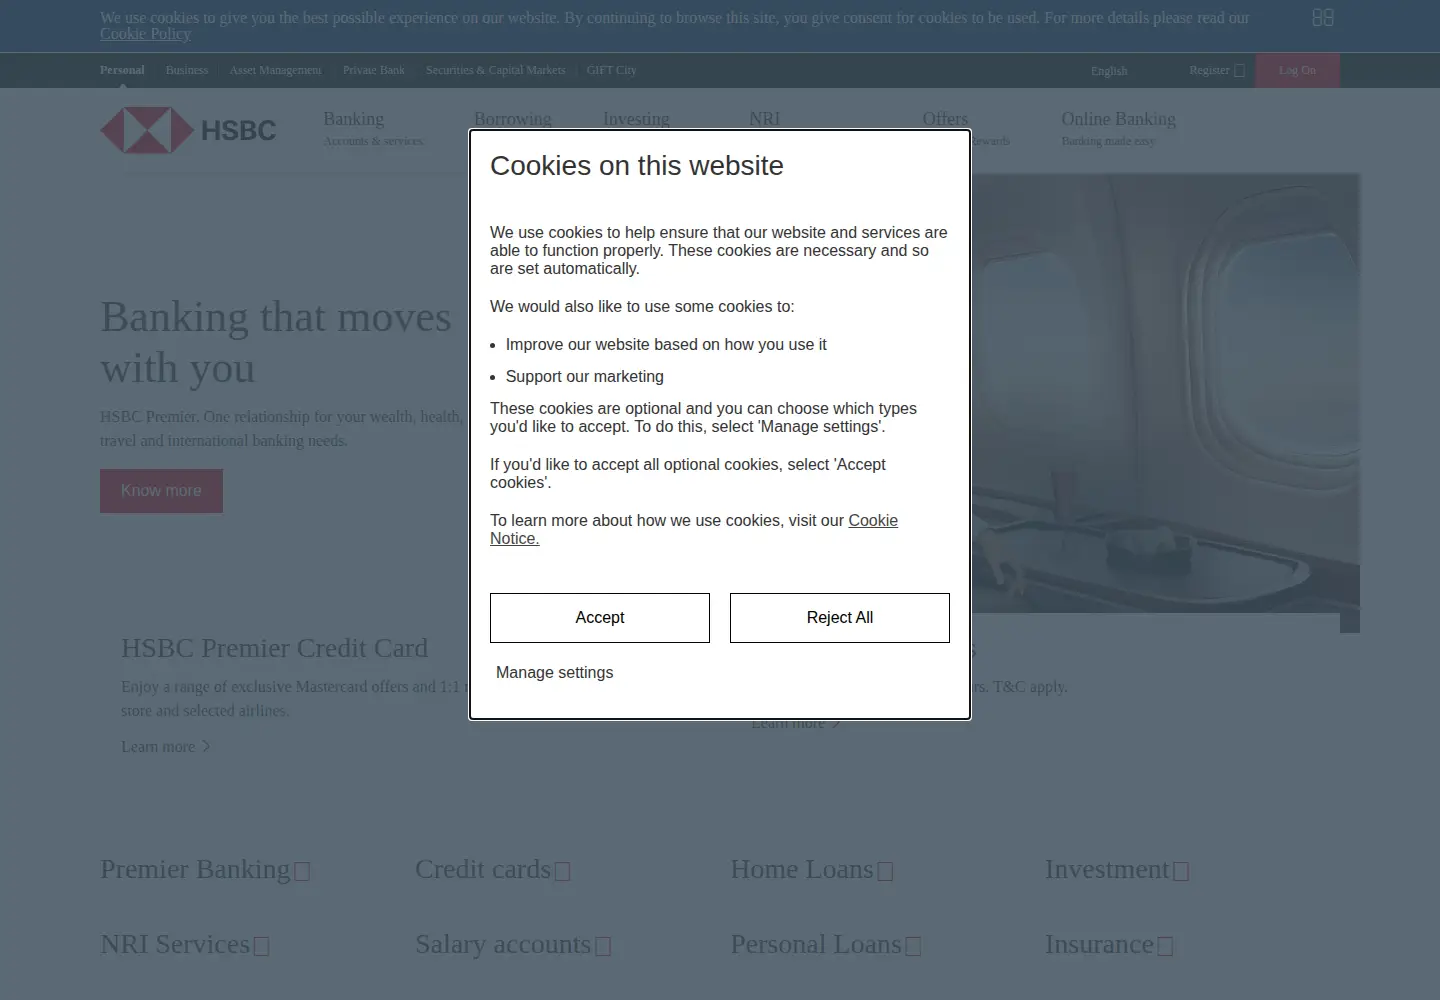
Task: Open the Premier Banking arrow icon
Action: [x=302, y=871]
